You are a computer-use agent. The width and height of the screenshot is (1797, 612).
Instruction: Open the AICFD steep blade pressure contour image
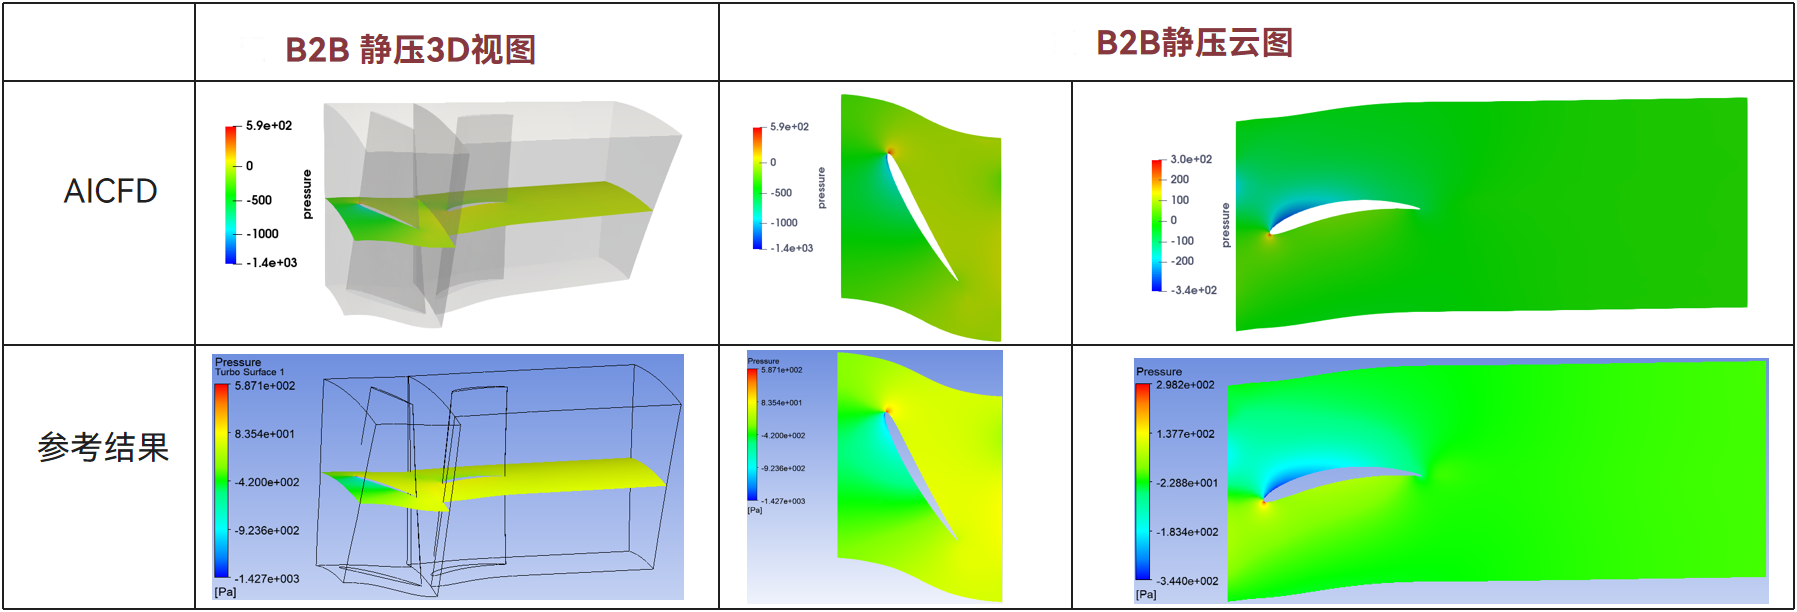920,217
